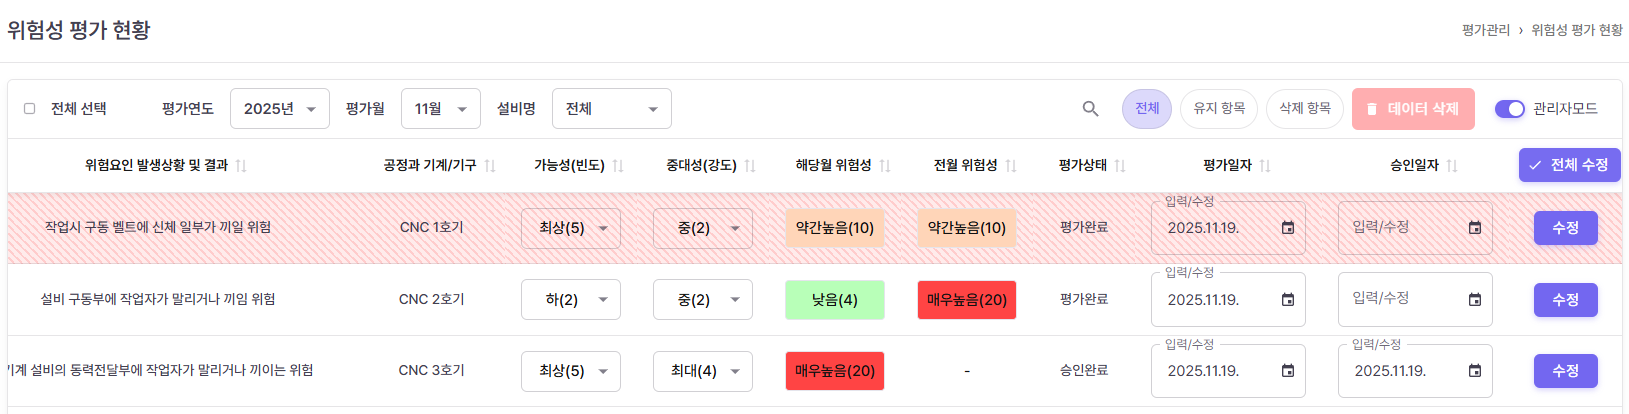Select the 전체 filter chip

point(1147,109)
